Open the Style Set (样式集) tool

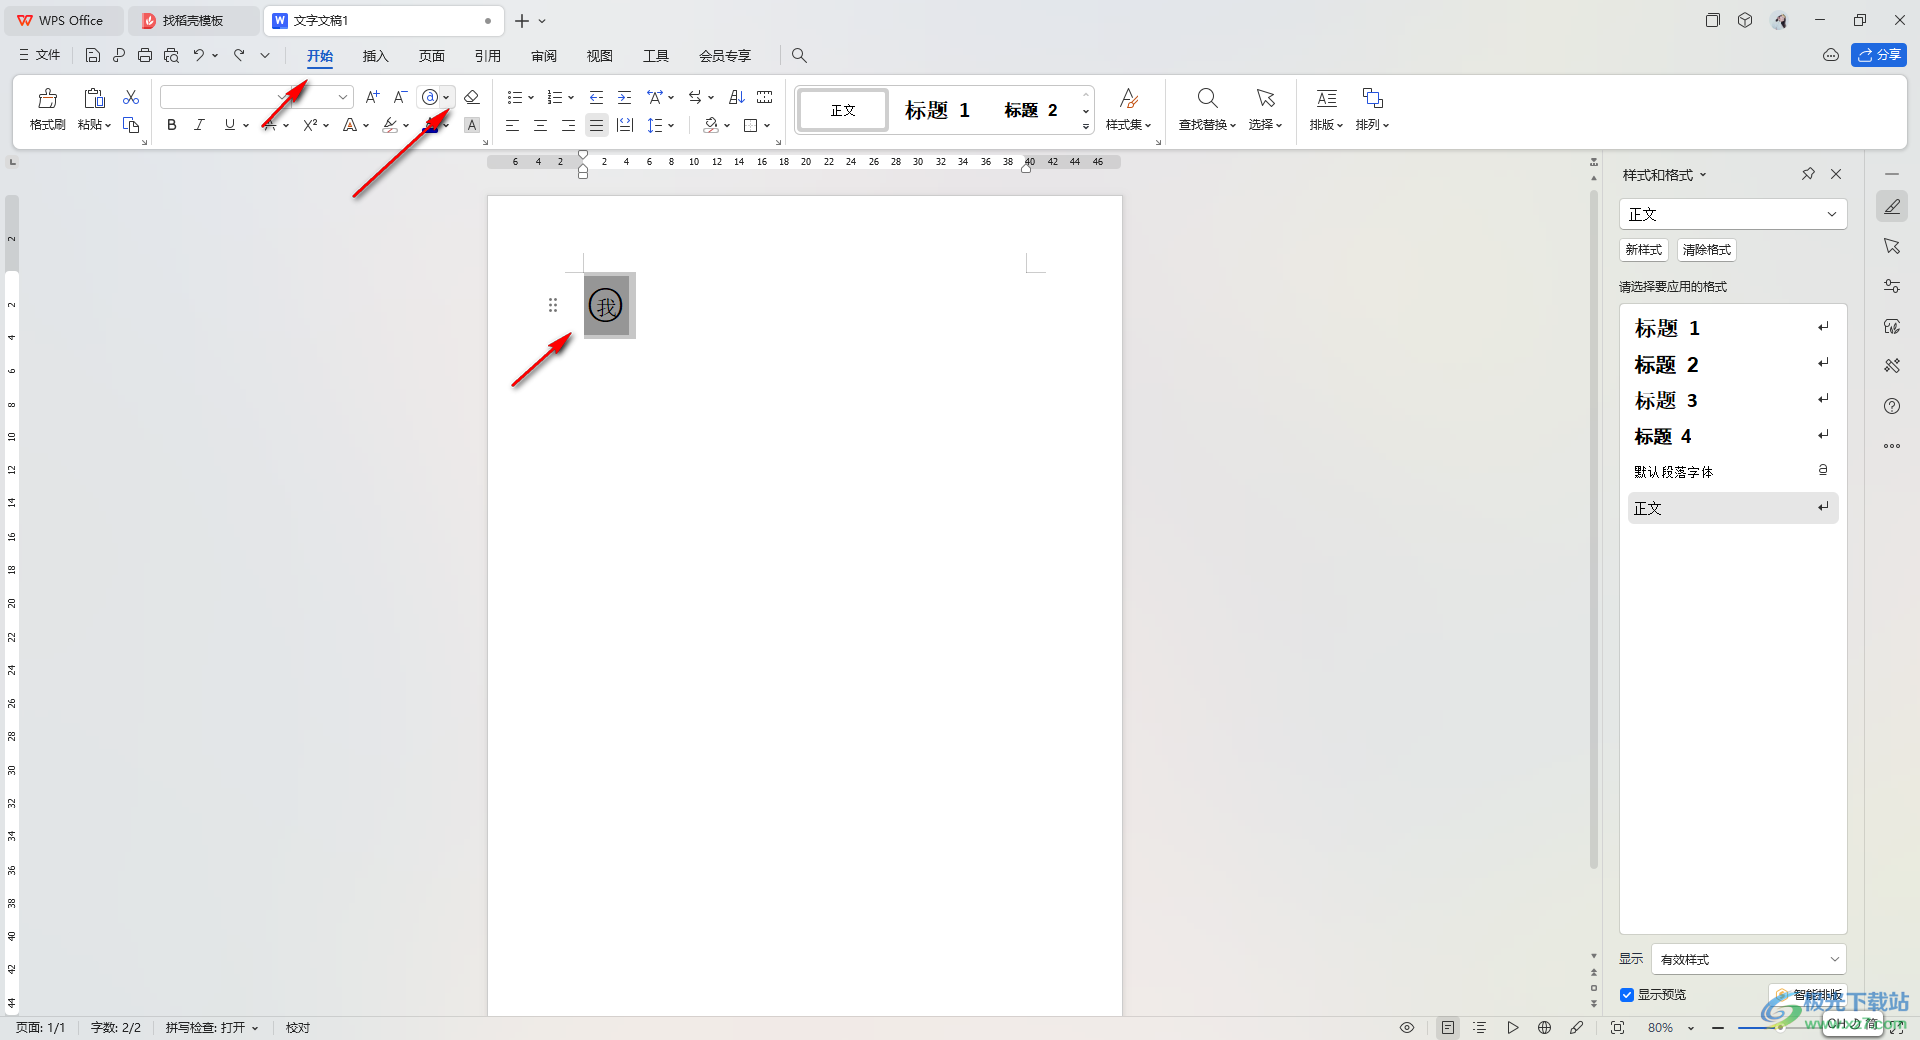pos(1128,110)
